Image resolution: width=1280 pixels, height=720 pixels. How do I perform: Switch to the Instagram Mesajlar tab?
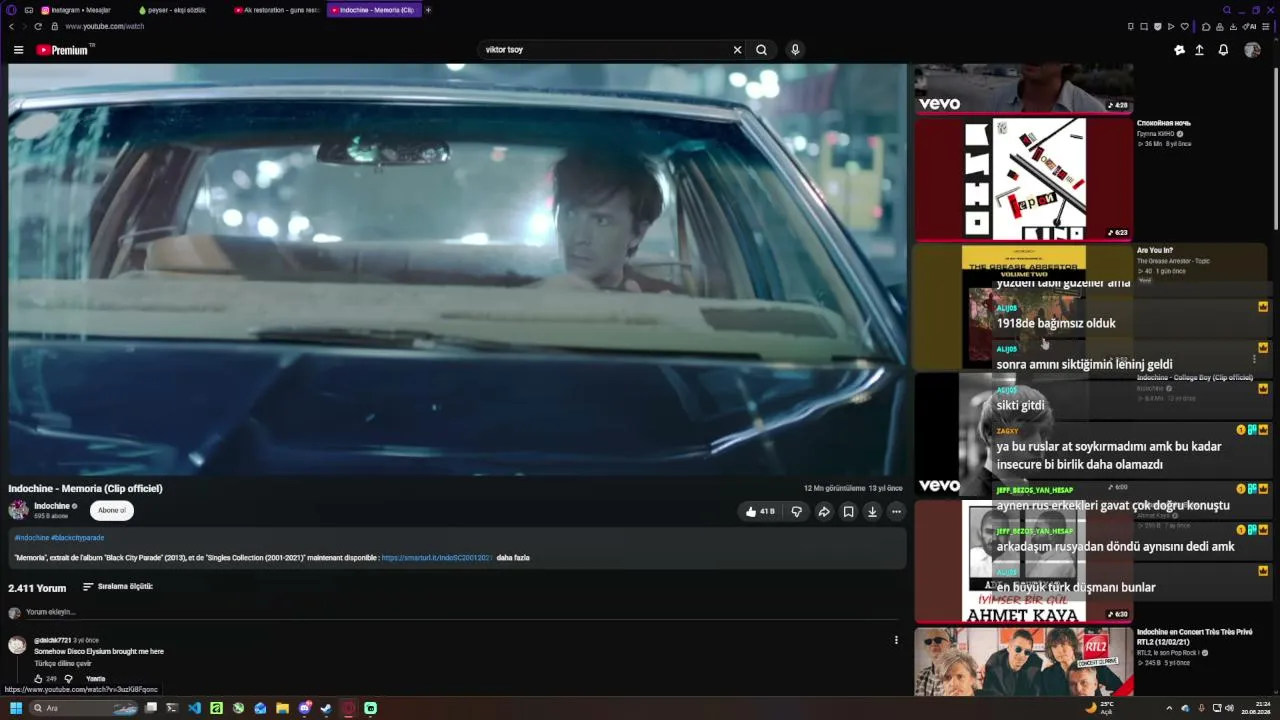pos(76,10)
